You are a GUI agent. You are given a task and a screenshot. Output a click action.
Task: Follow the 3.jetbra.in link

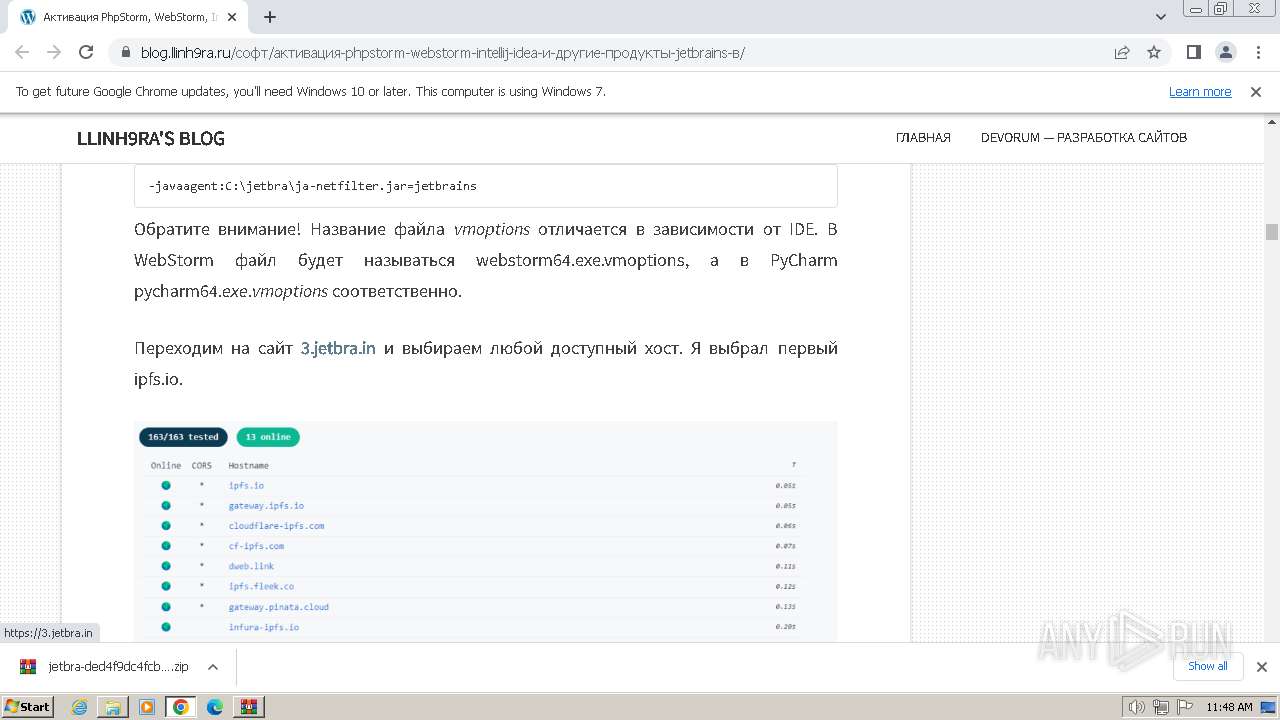click(338, 348)
